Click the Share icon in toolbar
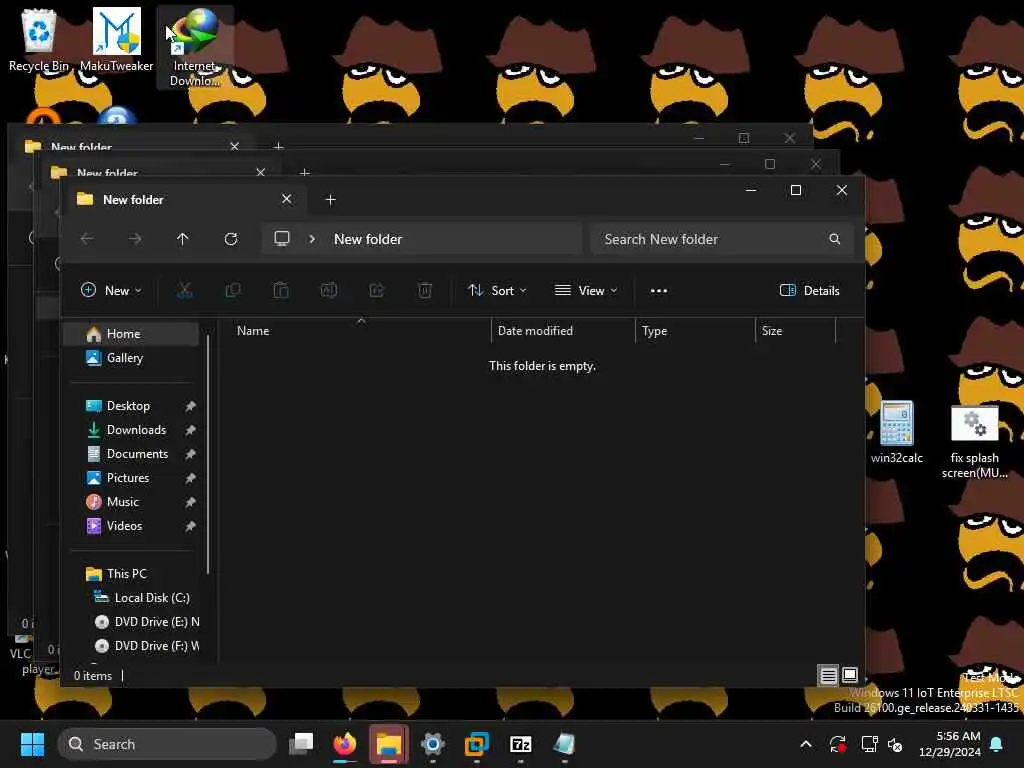Viewport: 1024px width, 768px height. coord(377,291)
